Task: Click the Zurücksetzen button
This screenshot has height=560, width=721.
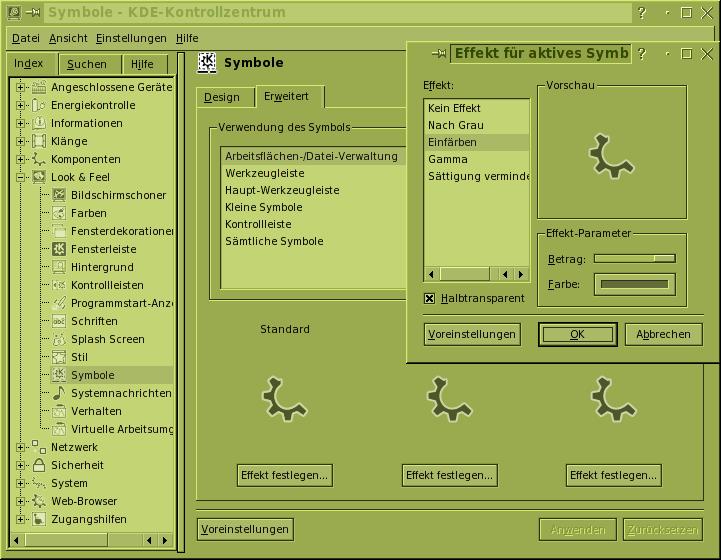Action: 663,530
